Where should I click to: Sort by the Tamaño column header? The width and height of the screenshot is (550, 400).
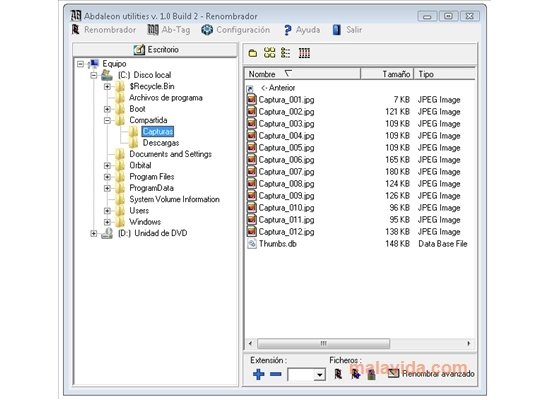(x=387, y=74)
